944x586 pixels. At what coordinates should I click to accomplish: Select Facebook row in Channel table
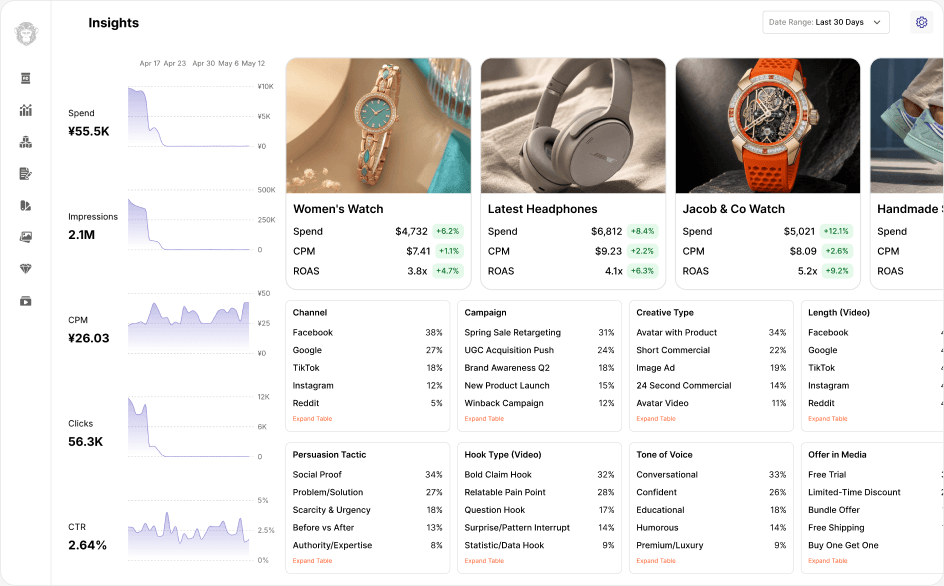tap(367, 332)
